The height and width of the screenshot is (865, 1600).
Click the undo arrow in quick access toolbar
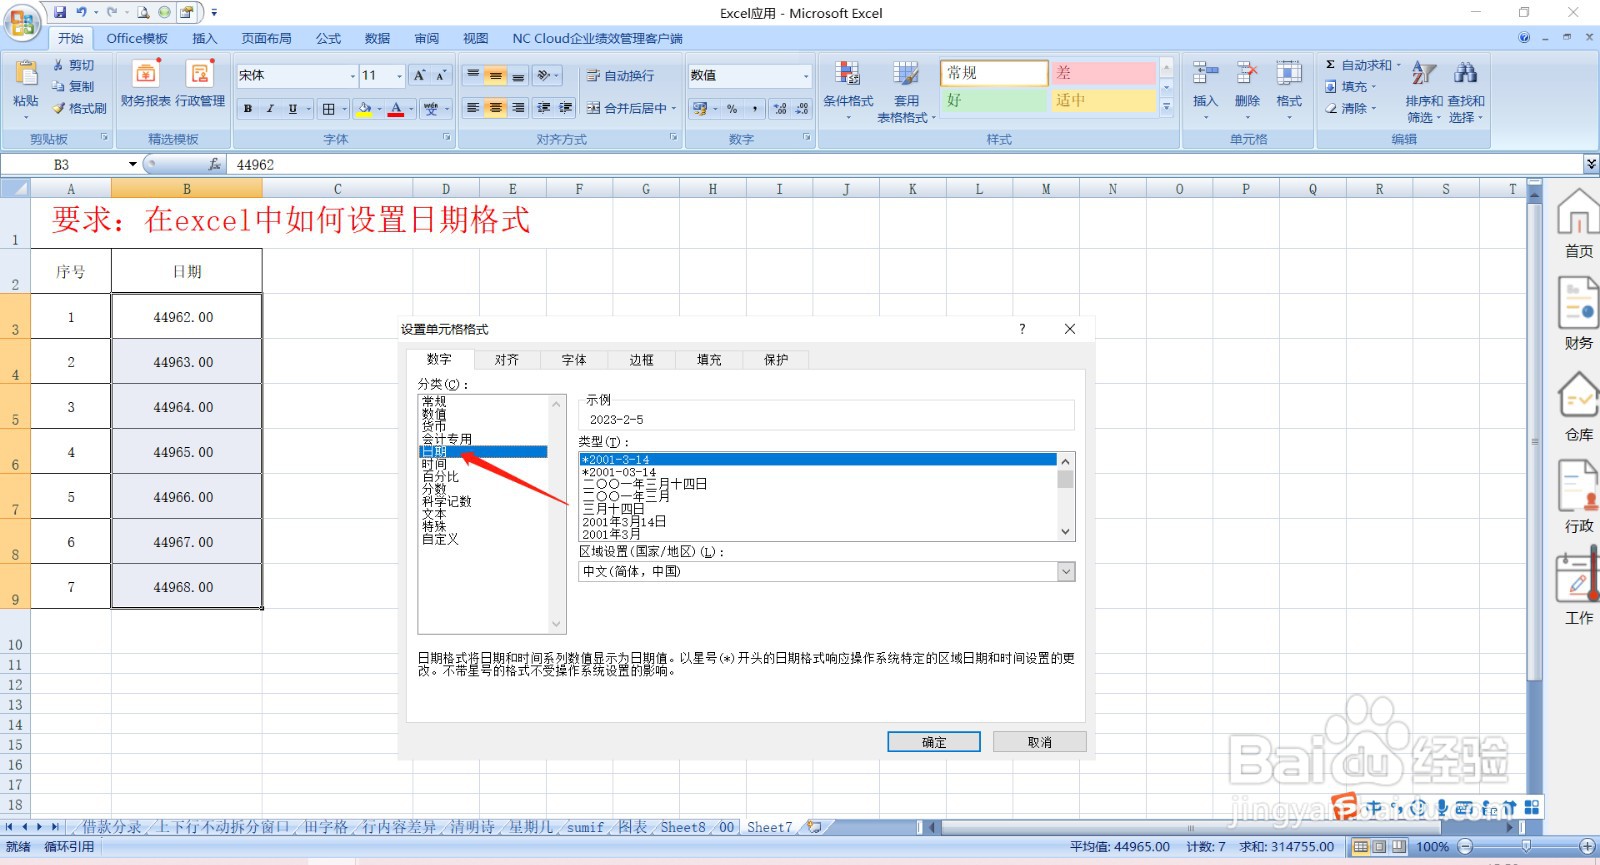coord(82,13)
